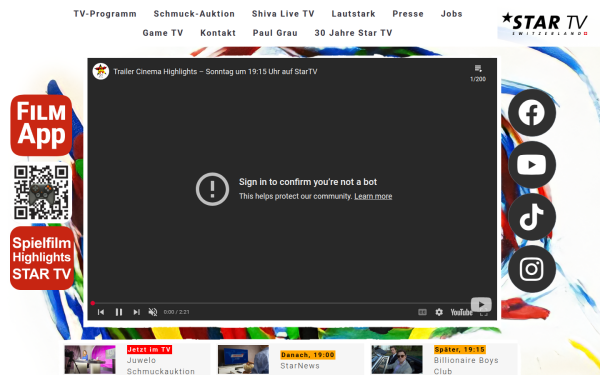Unmute the video player sound
Screen dimensions: 600x375
(x=153, y=312)
